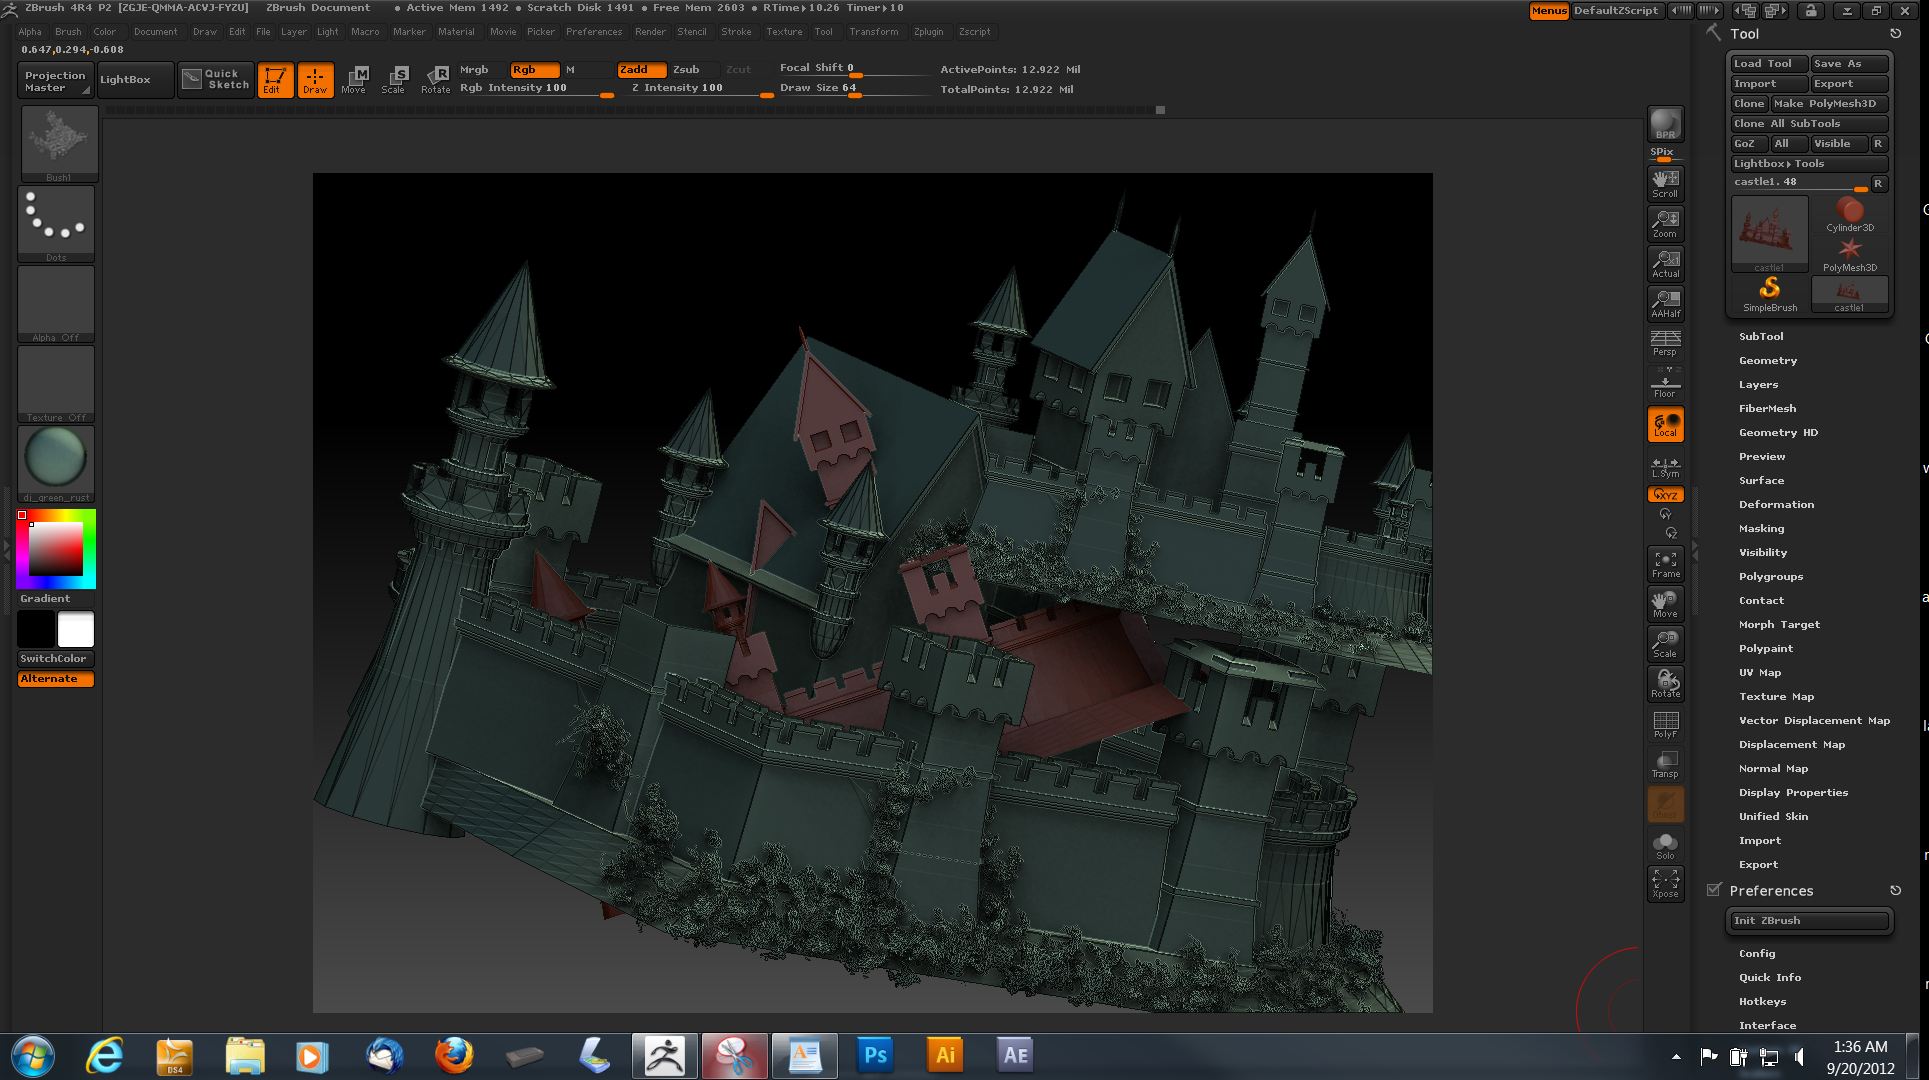Toggle Zsub sculpting mode

tap(686, 69)
